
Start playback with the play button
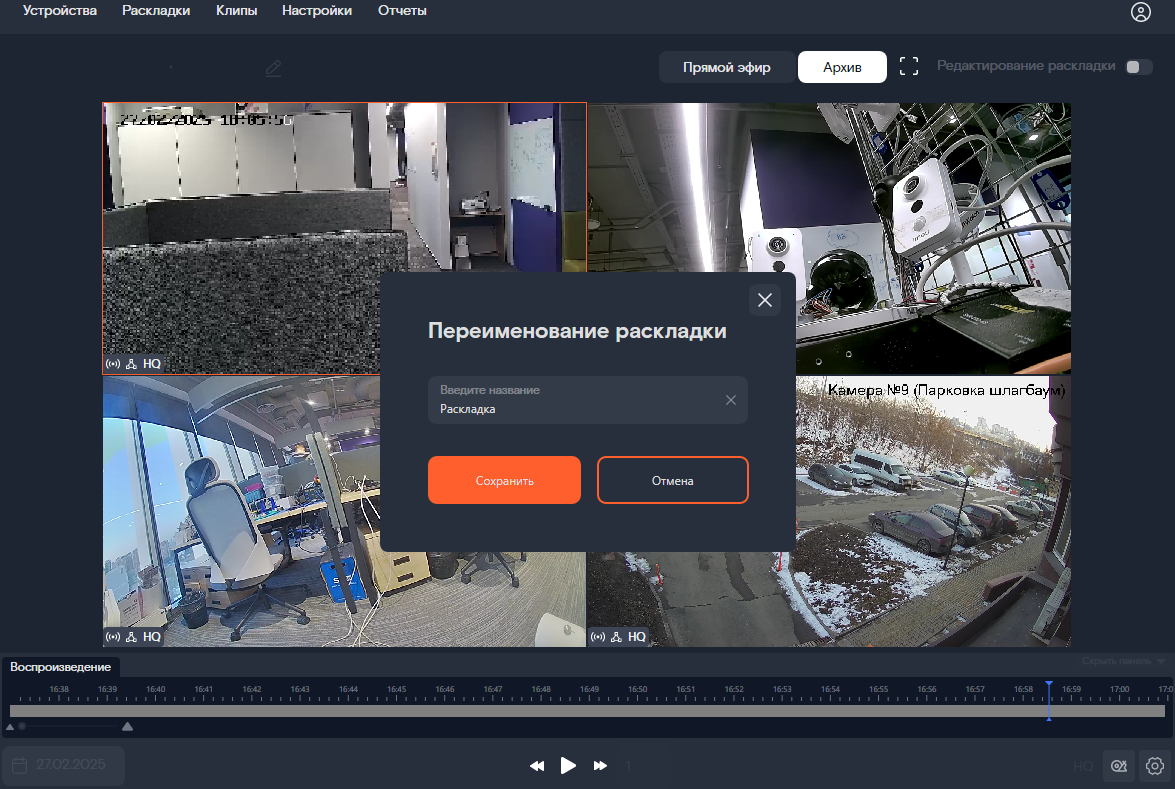click(568, 766)
